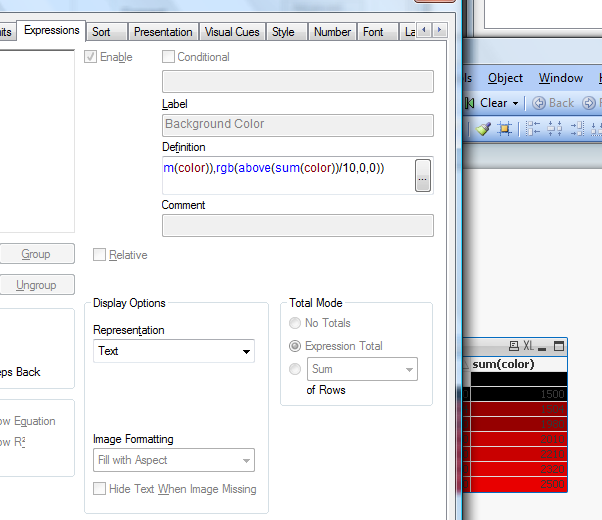Click the Align Left objects icon

pyautogui.click(x=533, y=129)
